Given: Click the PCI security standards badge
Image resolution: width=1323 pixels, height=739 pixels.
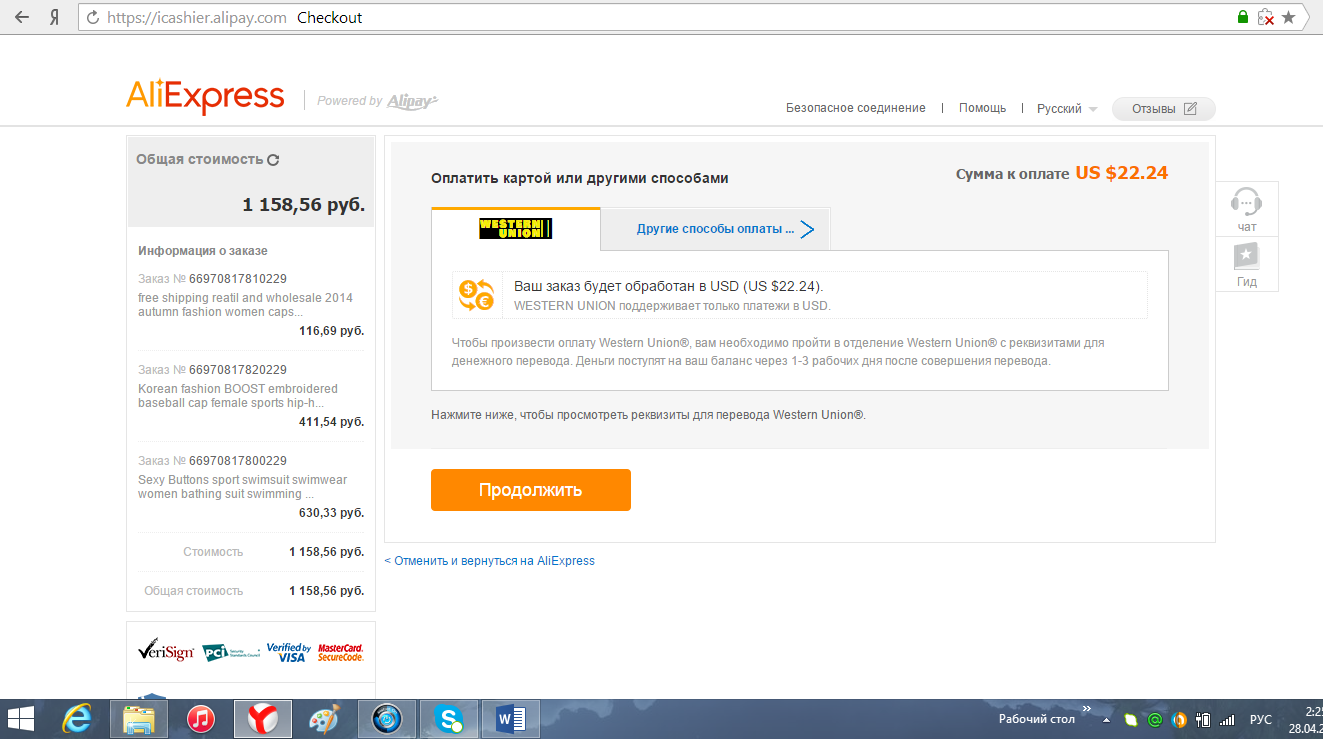Looking at the screenshot, I should (x=230, y=652).
